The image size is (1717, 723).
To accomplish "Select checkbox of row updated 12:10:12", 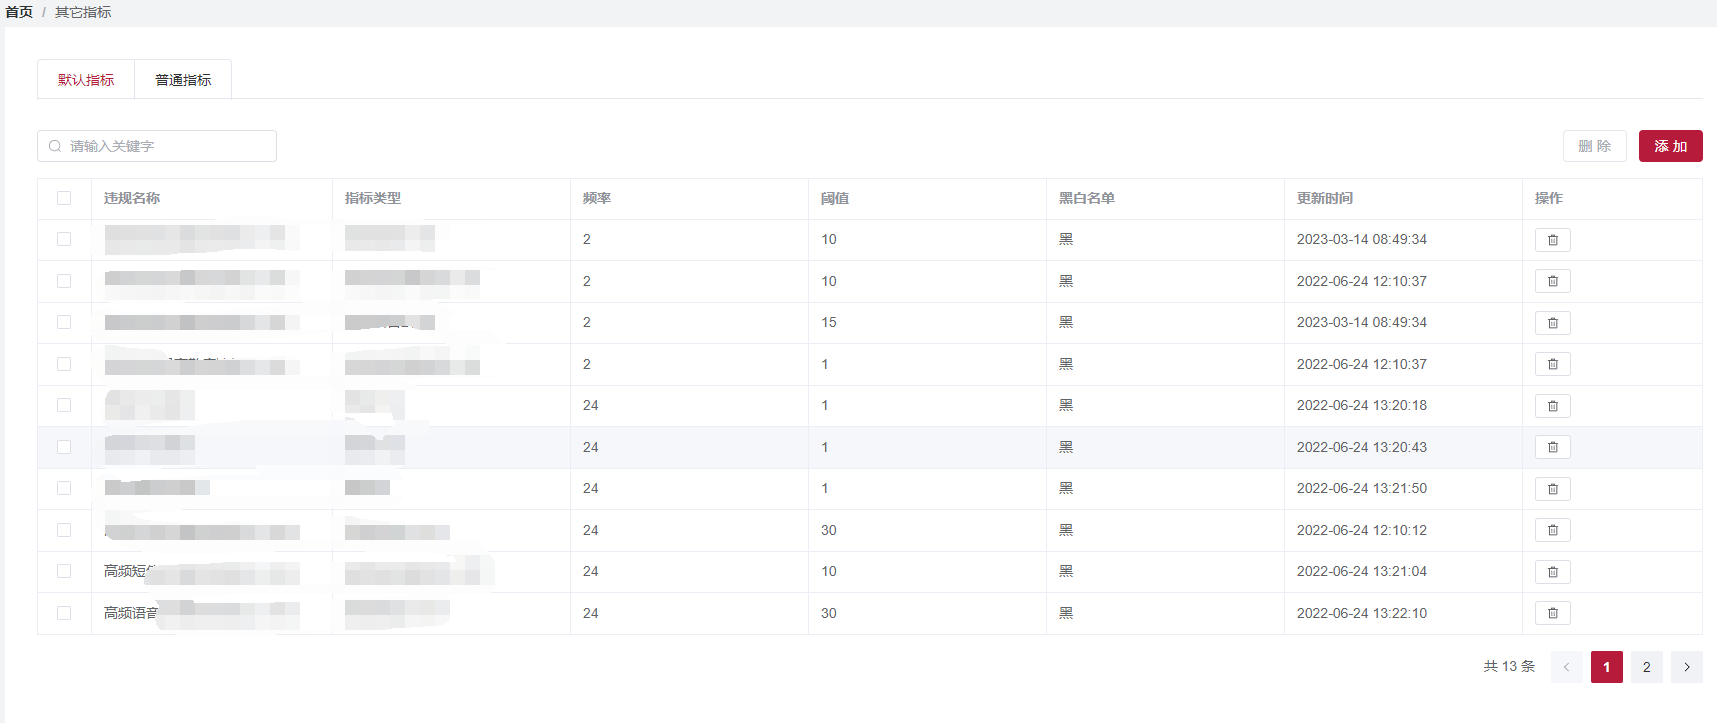I will pyautogui.click(x=64, y=530).
